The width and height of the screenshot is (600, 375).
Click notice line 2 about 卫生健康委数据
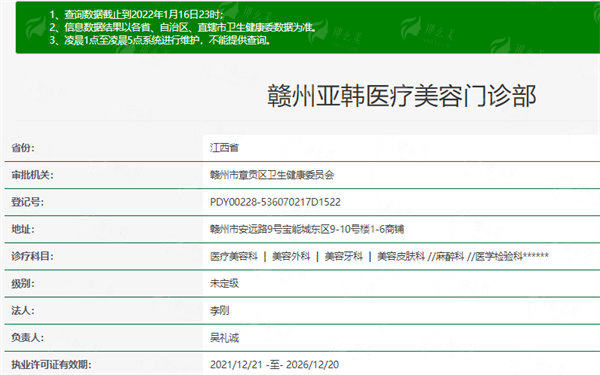coord(183,27)
